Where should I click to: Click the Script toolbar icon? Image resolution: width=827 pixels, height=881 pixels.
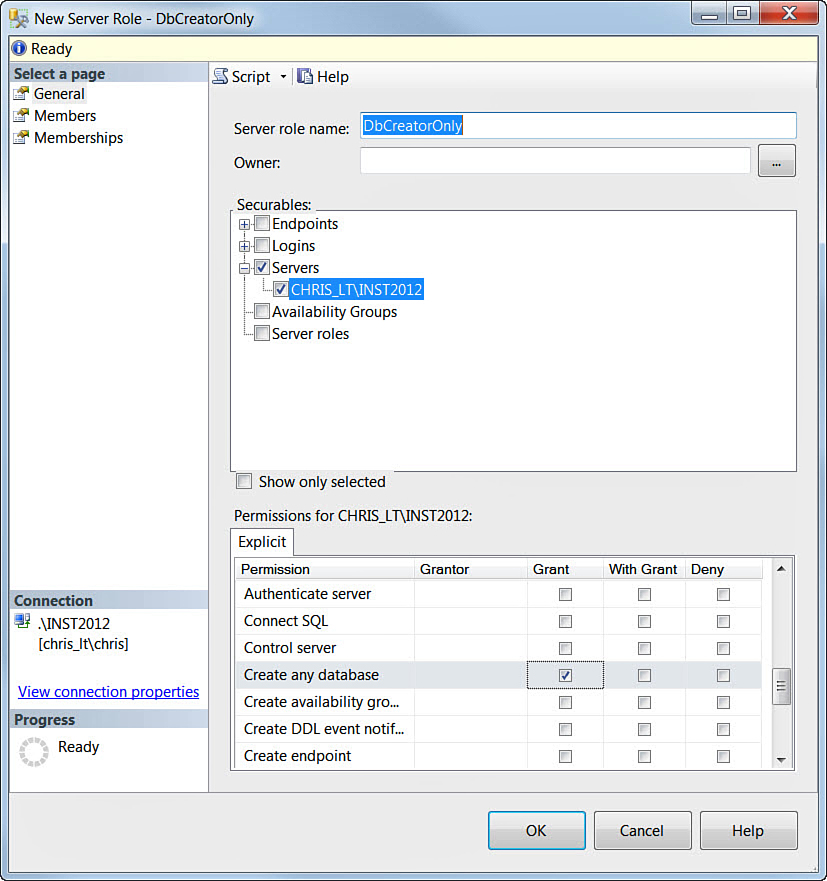click(x=221, y=77)
